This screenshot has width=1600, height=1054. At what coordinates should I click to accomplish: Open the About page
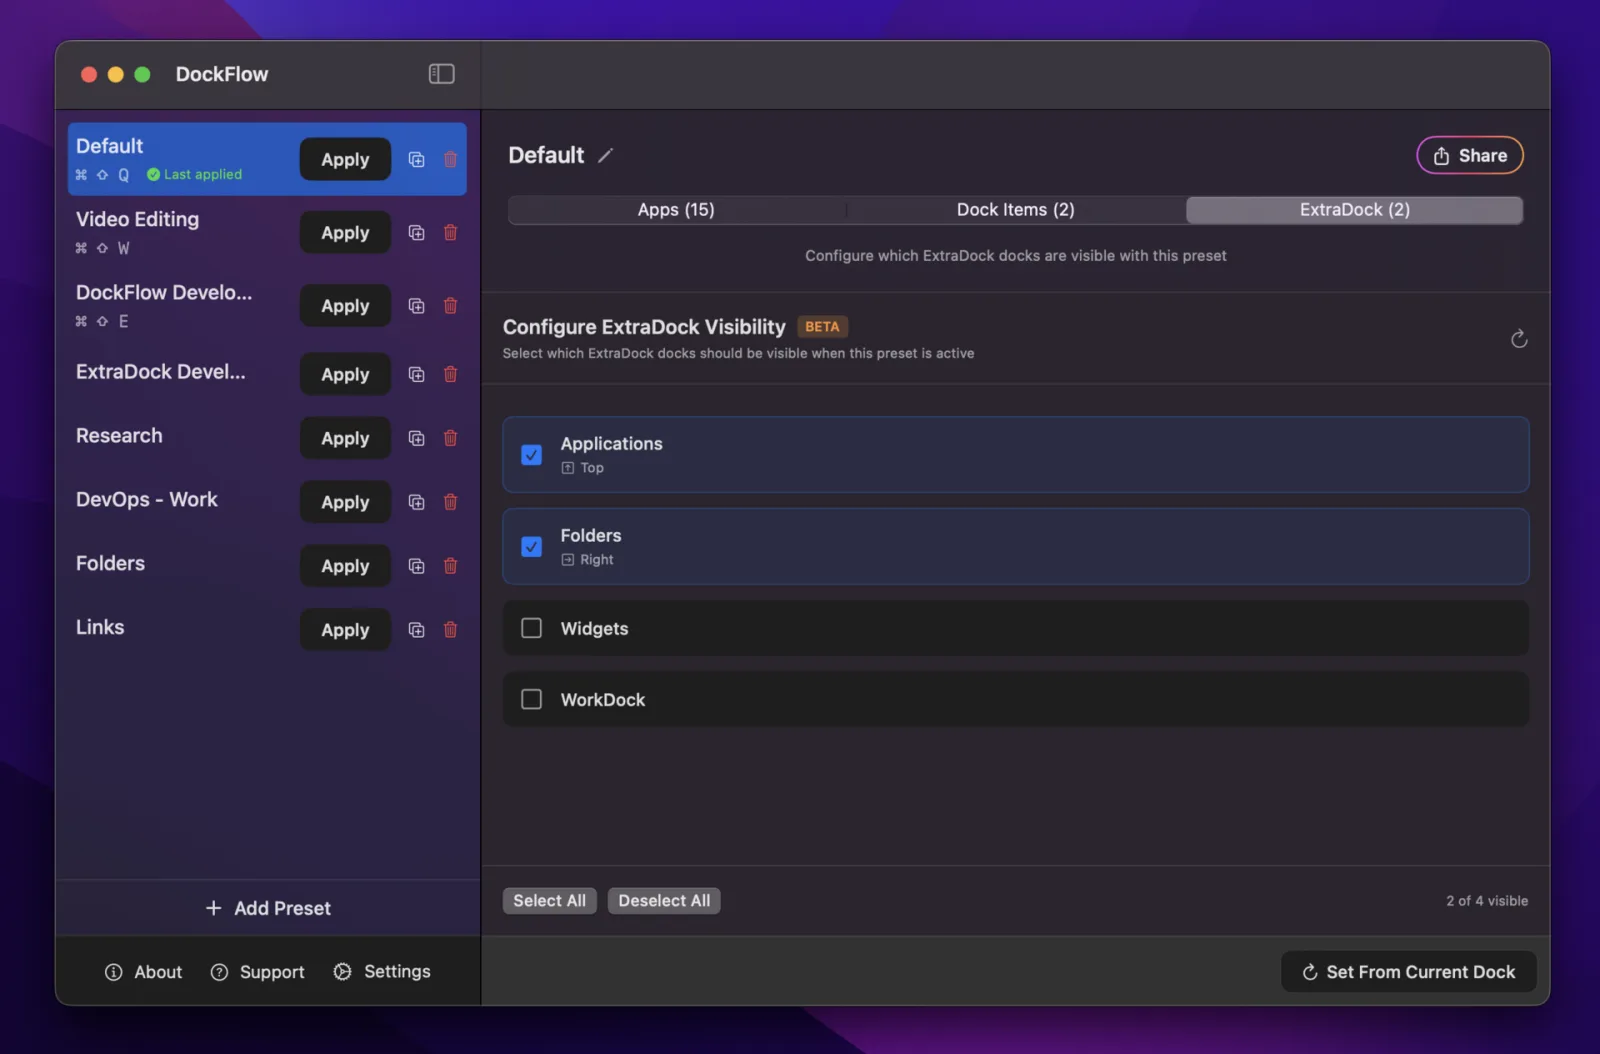pyautogui.click(x=144, y=972)
